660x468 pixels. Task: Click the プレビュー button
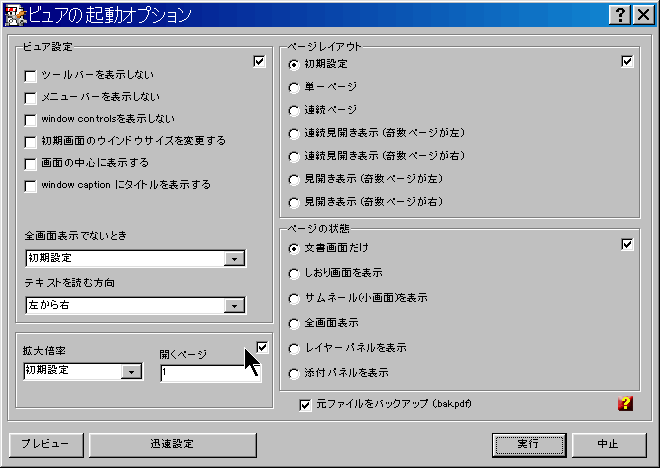tap(46, 445)
